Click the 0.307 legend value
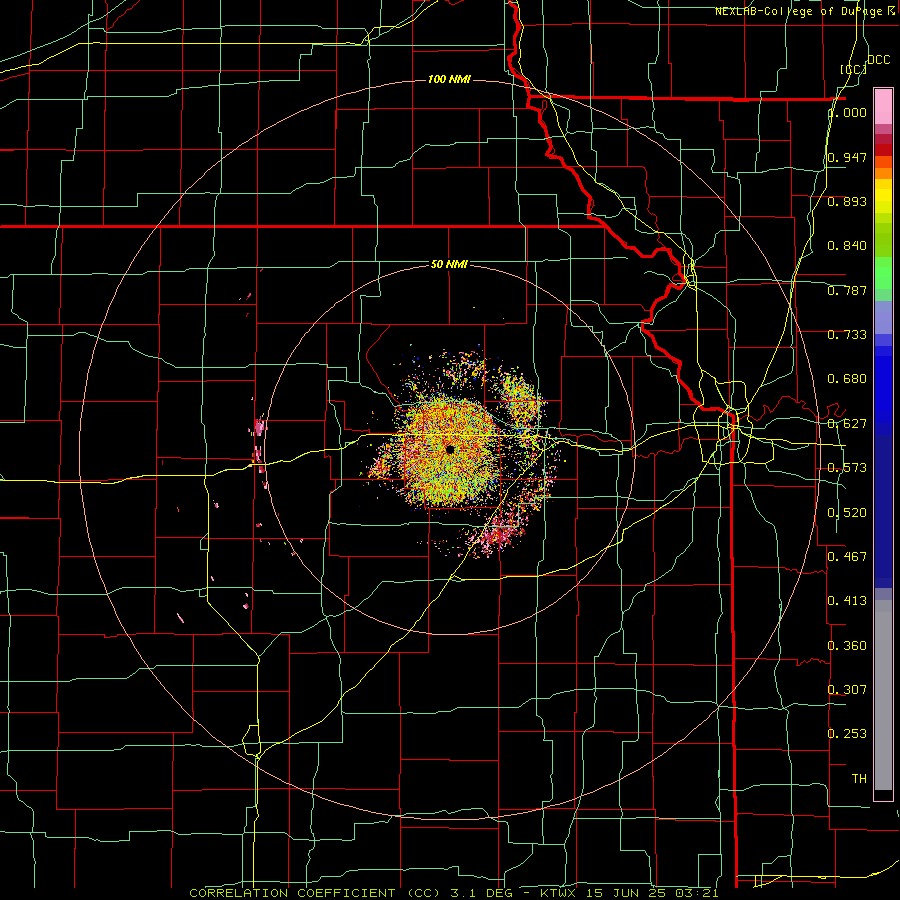This screenshot has width=900, height=900. 847,690
